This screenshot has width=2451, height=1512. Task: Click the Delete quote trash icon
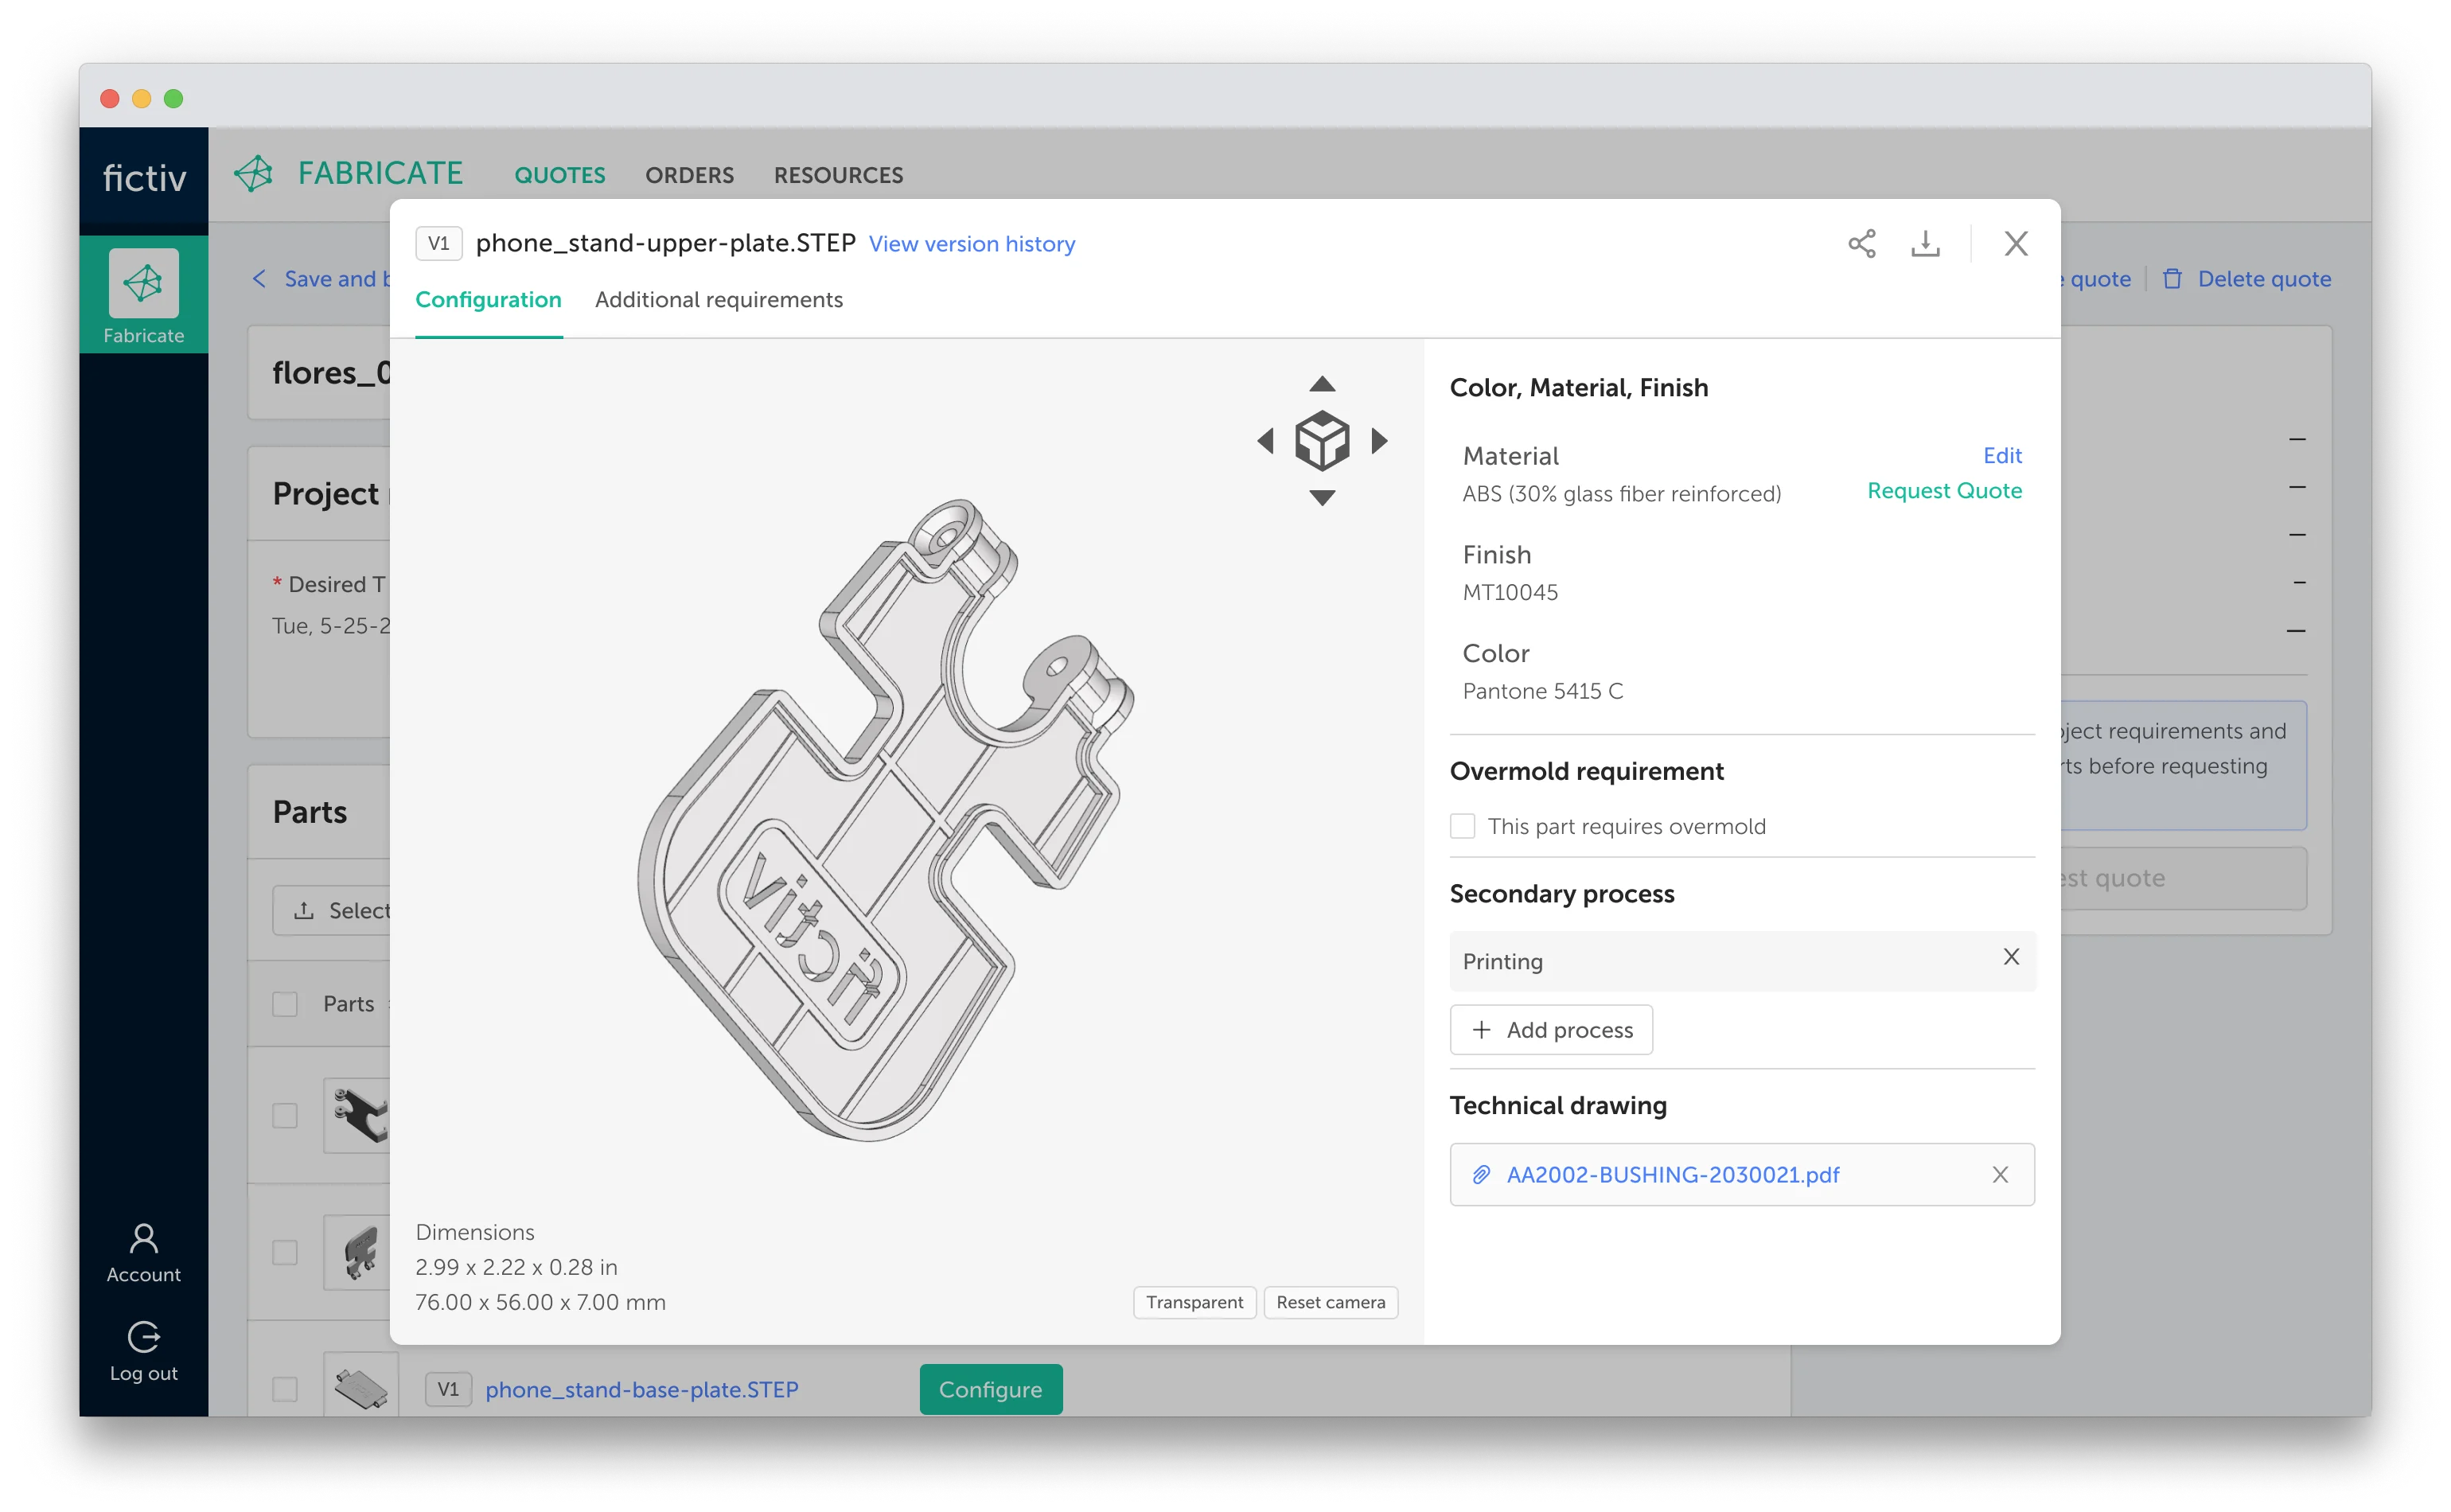(x=2172, y=279)
